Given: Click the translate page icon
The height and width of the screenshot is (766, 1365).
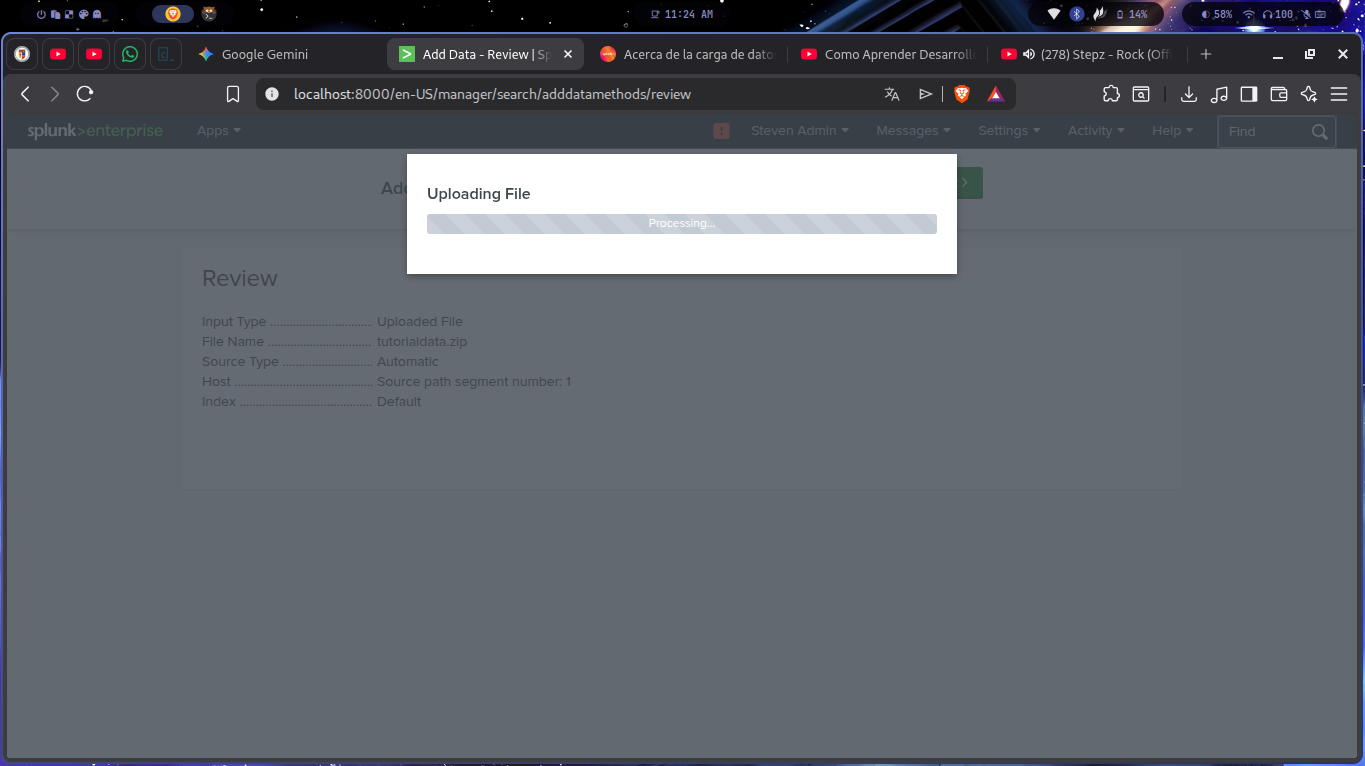Looking at the screenshot, I should pos(892,94).
